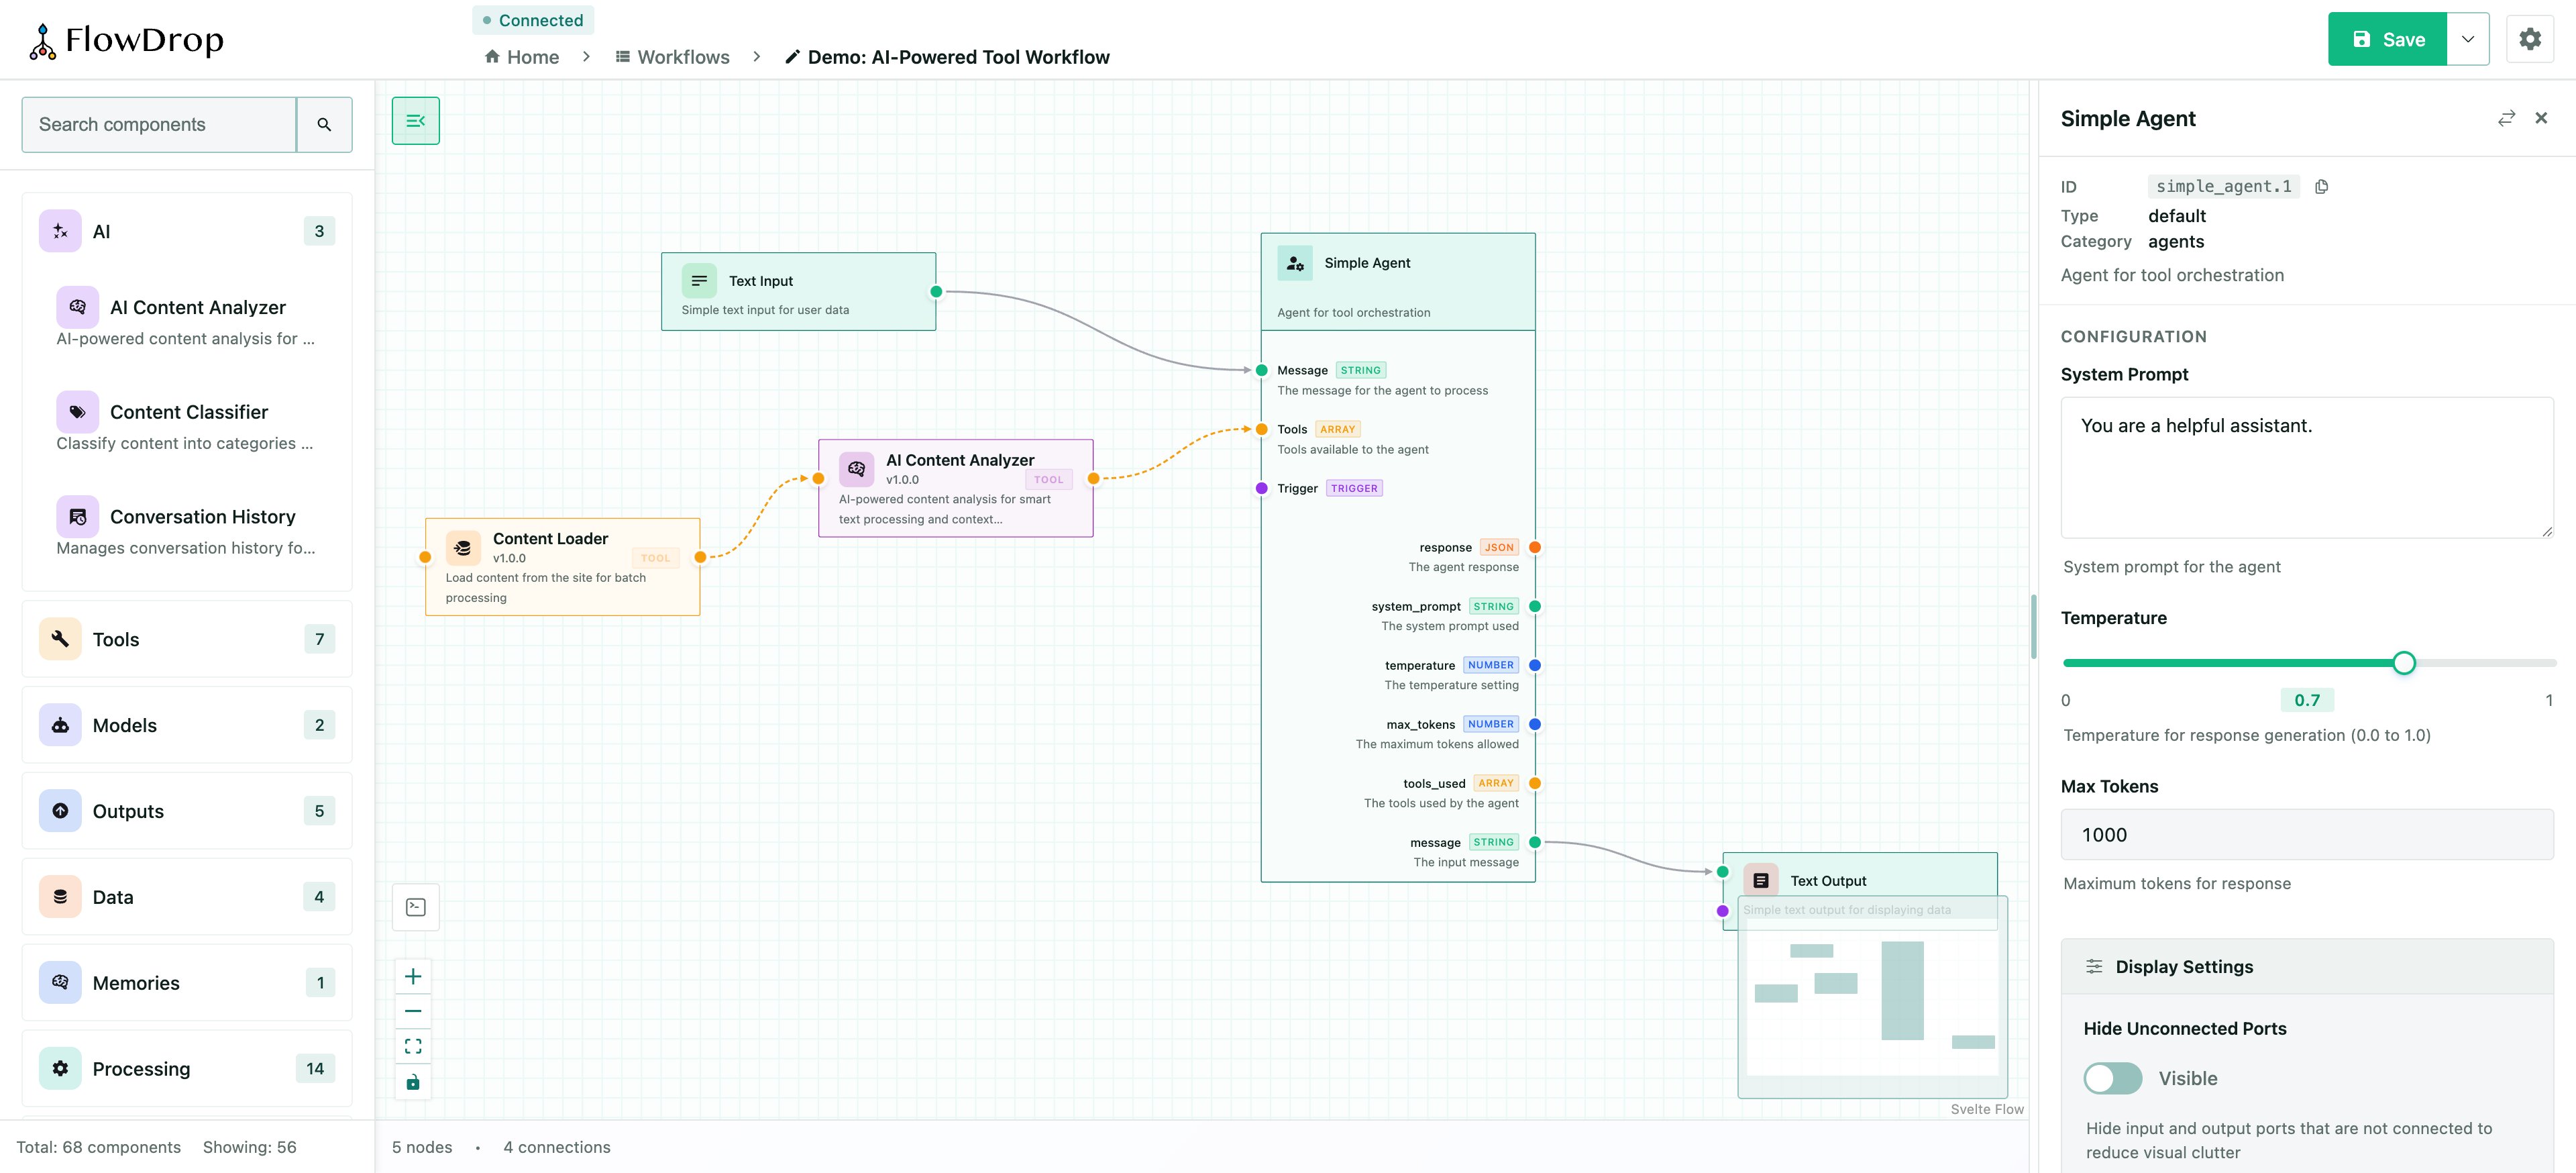This screenshot has width=2576, height=1173.
Task: Open the settings gear icon
Action: 2530,39
